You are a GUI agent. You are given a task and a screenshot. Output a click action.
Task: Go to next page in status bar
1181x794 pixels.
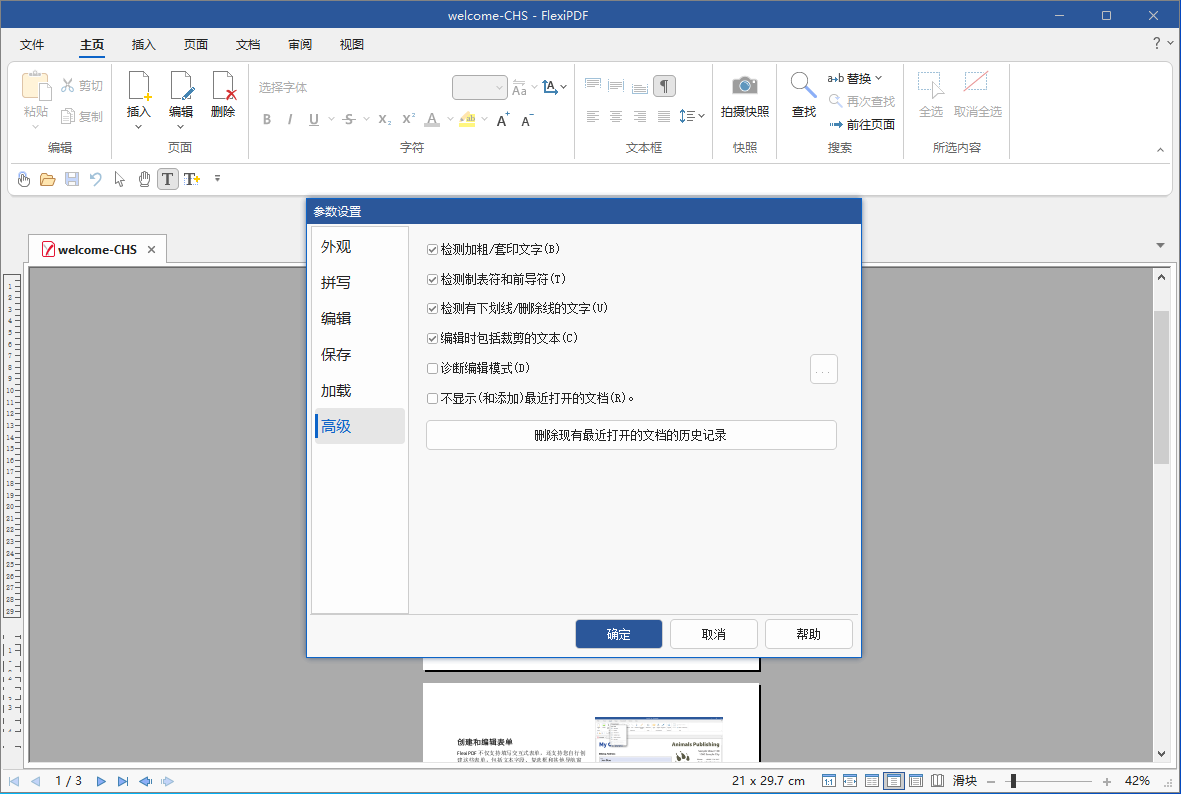101,781
